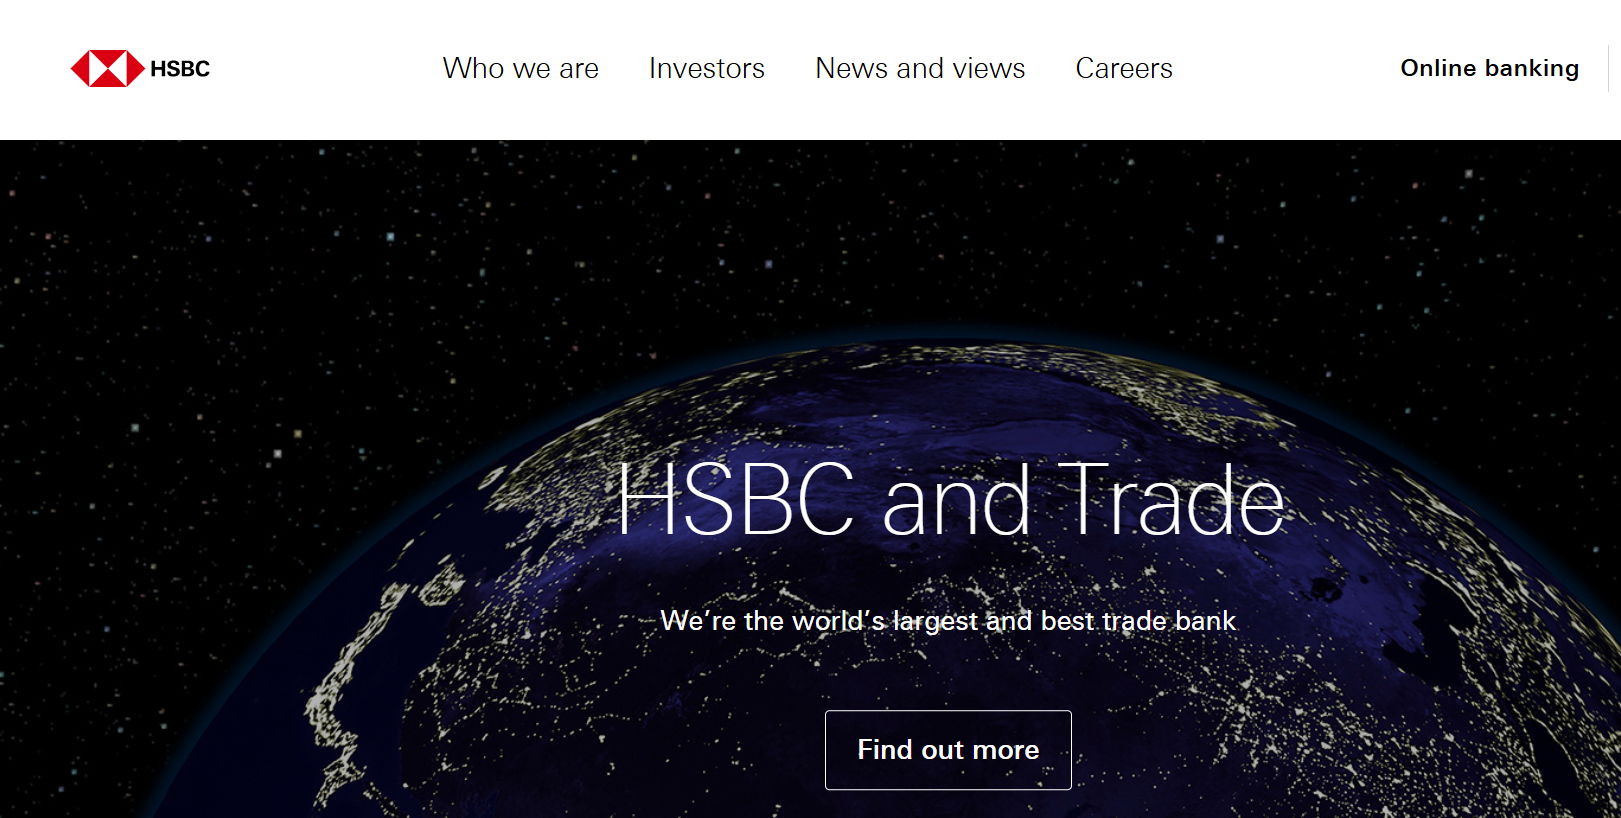Open the Who we are menu
This screenshot has width=1621, height=818.
(x=521, y=68)
